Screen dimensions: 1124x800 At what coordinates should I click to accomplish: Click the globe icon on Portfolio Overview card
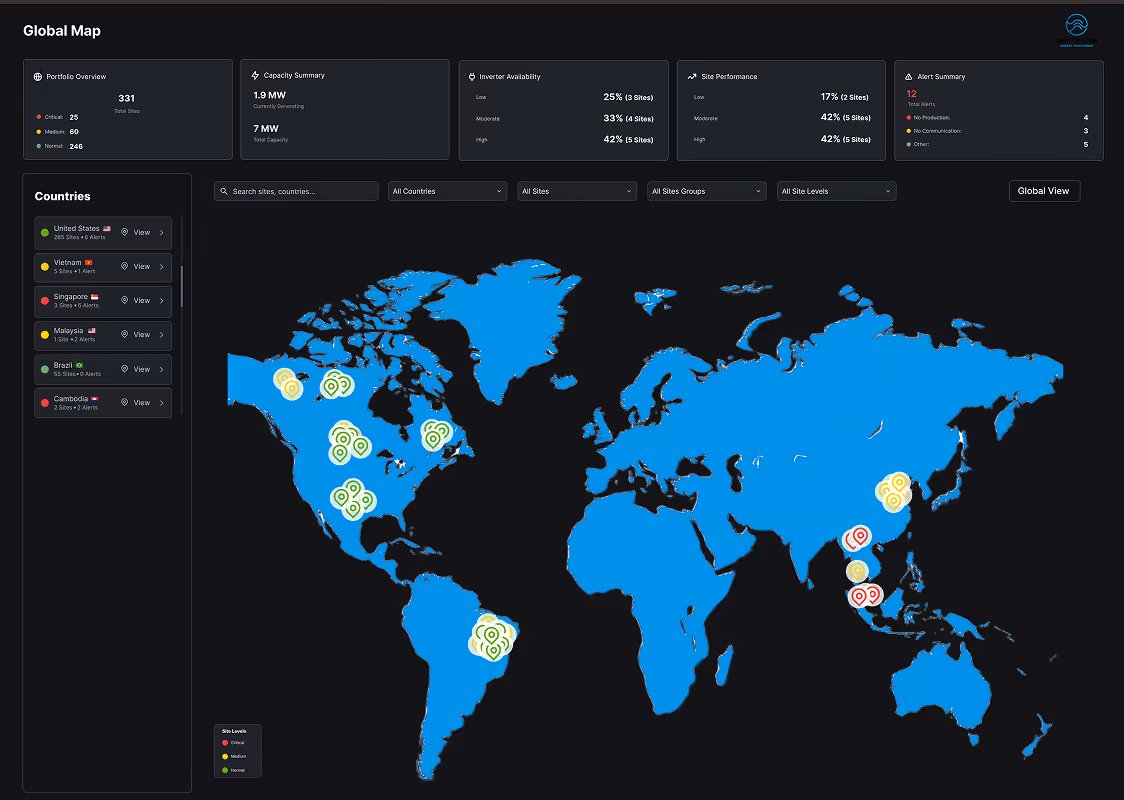(x=38, y=77)
